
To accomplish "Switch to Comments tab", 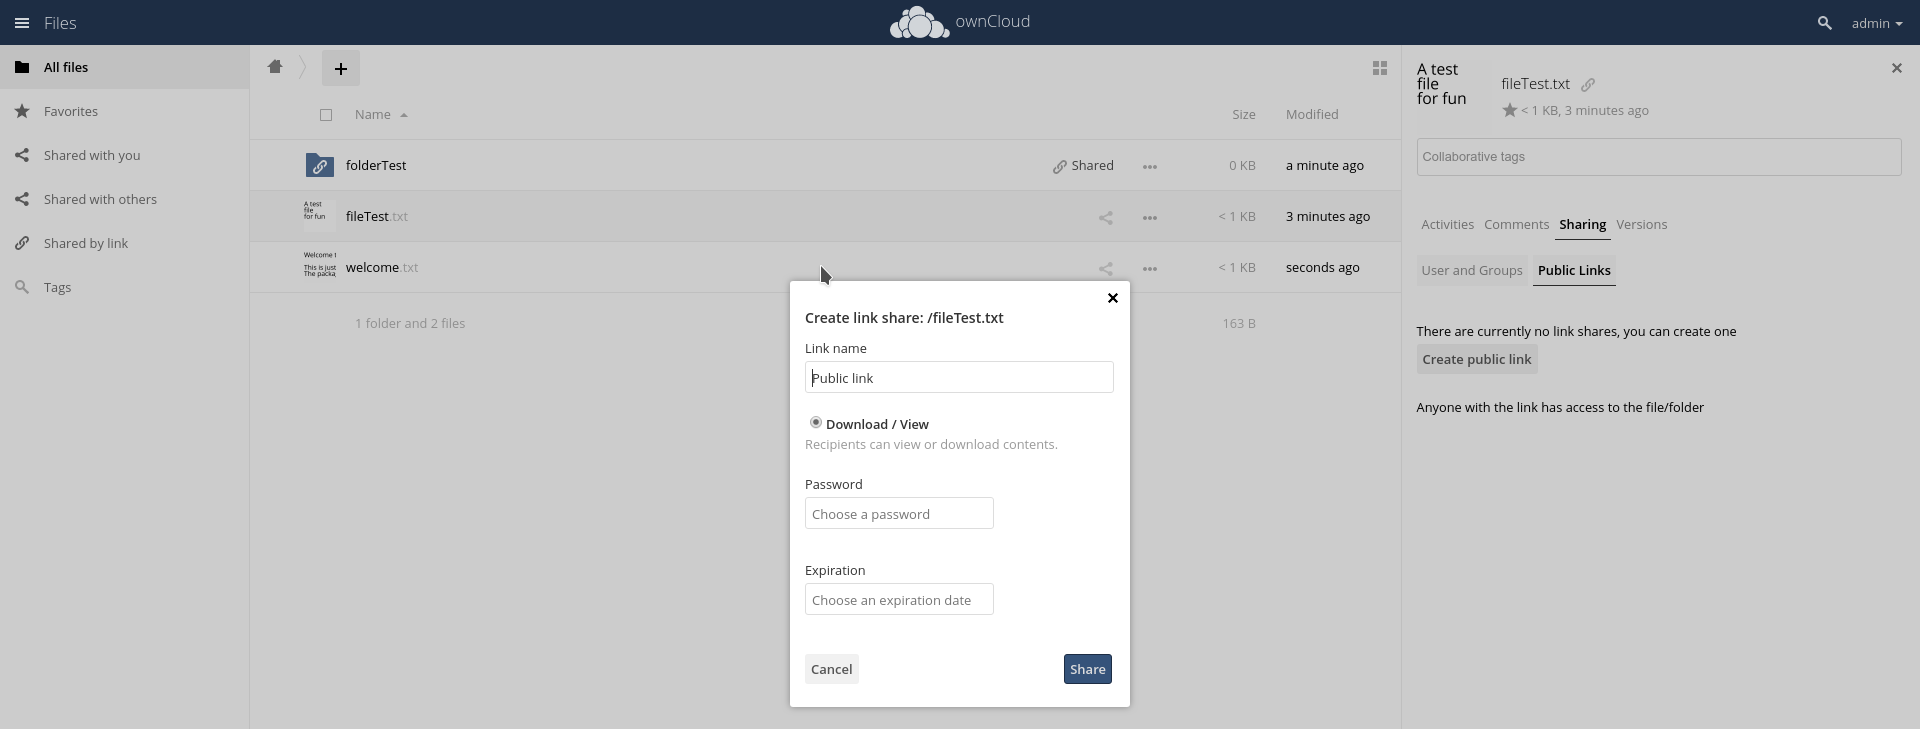I will pyautogui.click(x=1516, y=225).
